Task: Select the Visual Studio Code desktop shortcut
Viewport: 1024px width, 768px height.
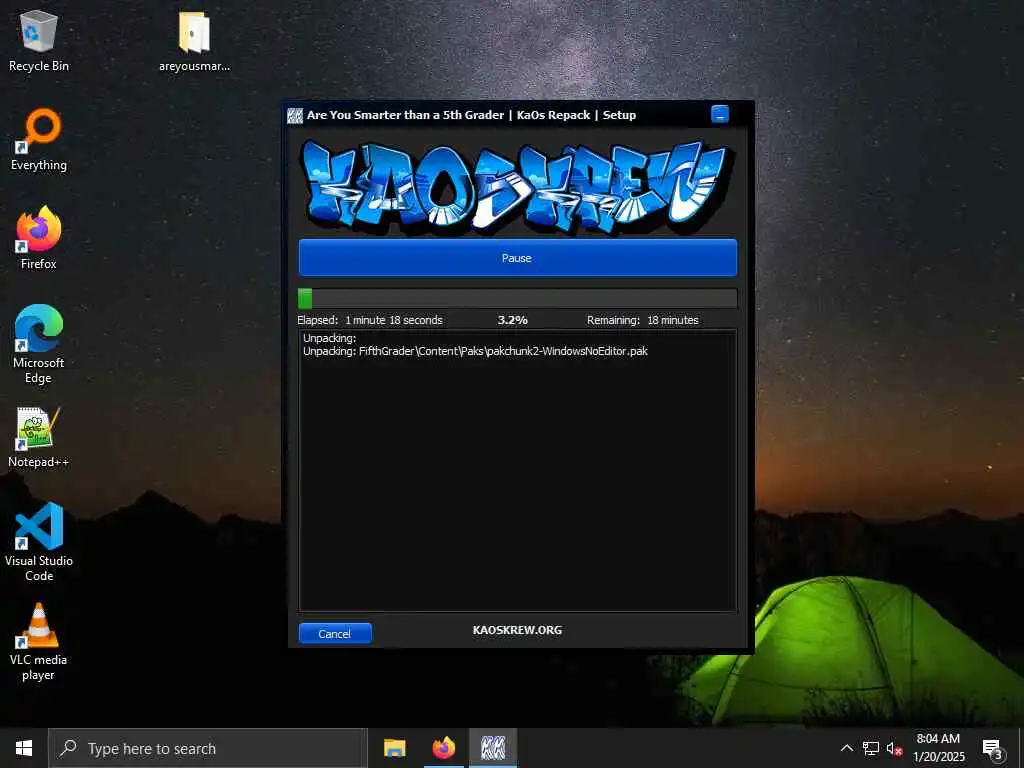Action: [39, 542]
